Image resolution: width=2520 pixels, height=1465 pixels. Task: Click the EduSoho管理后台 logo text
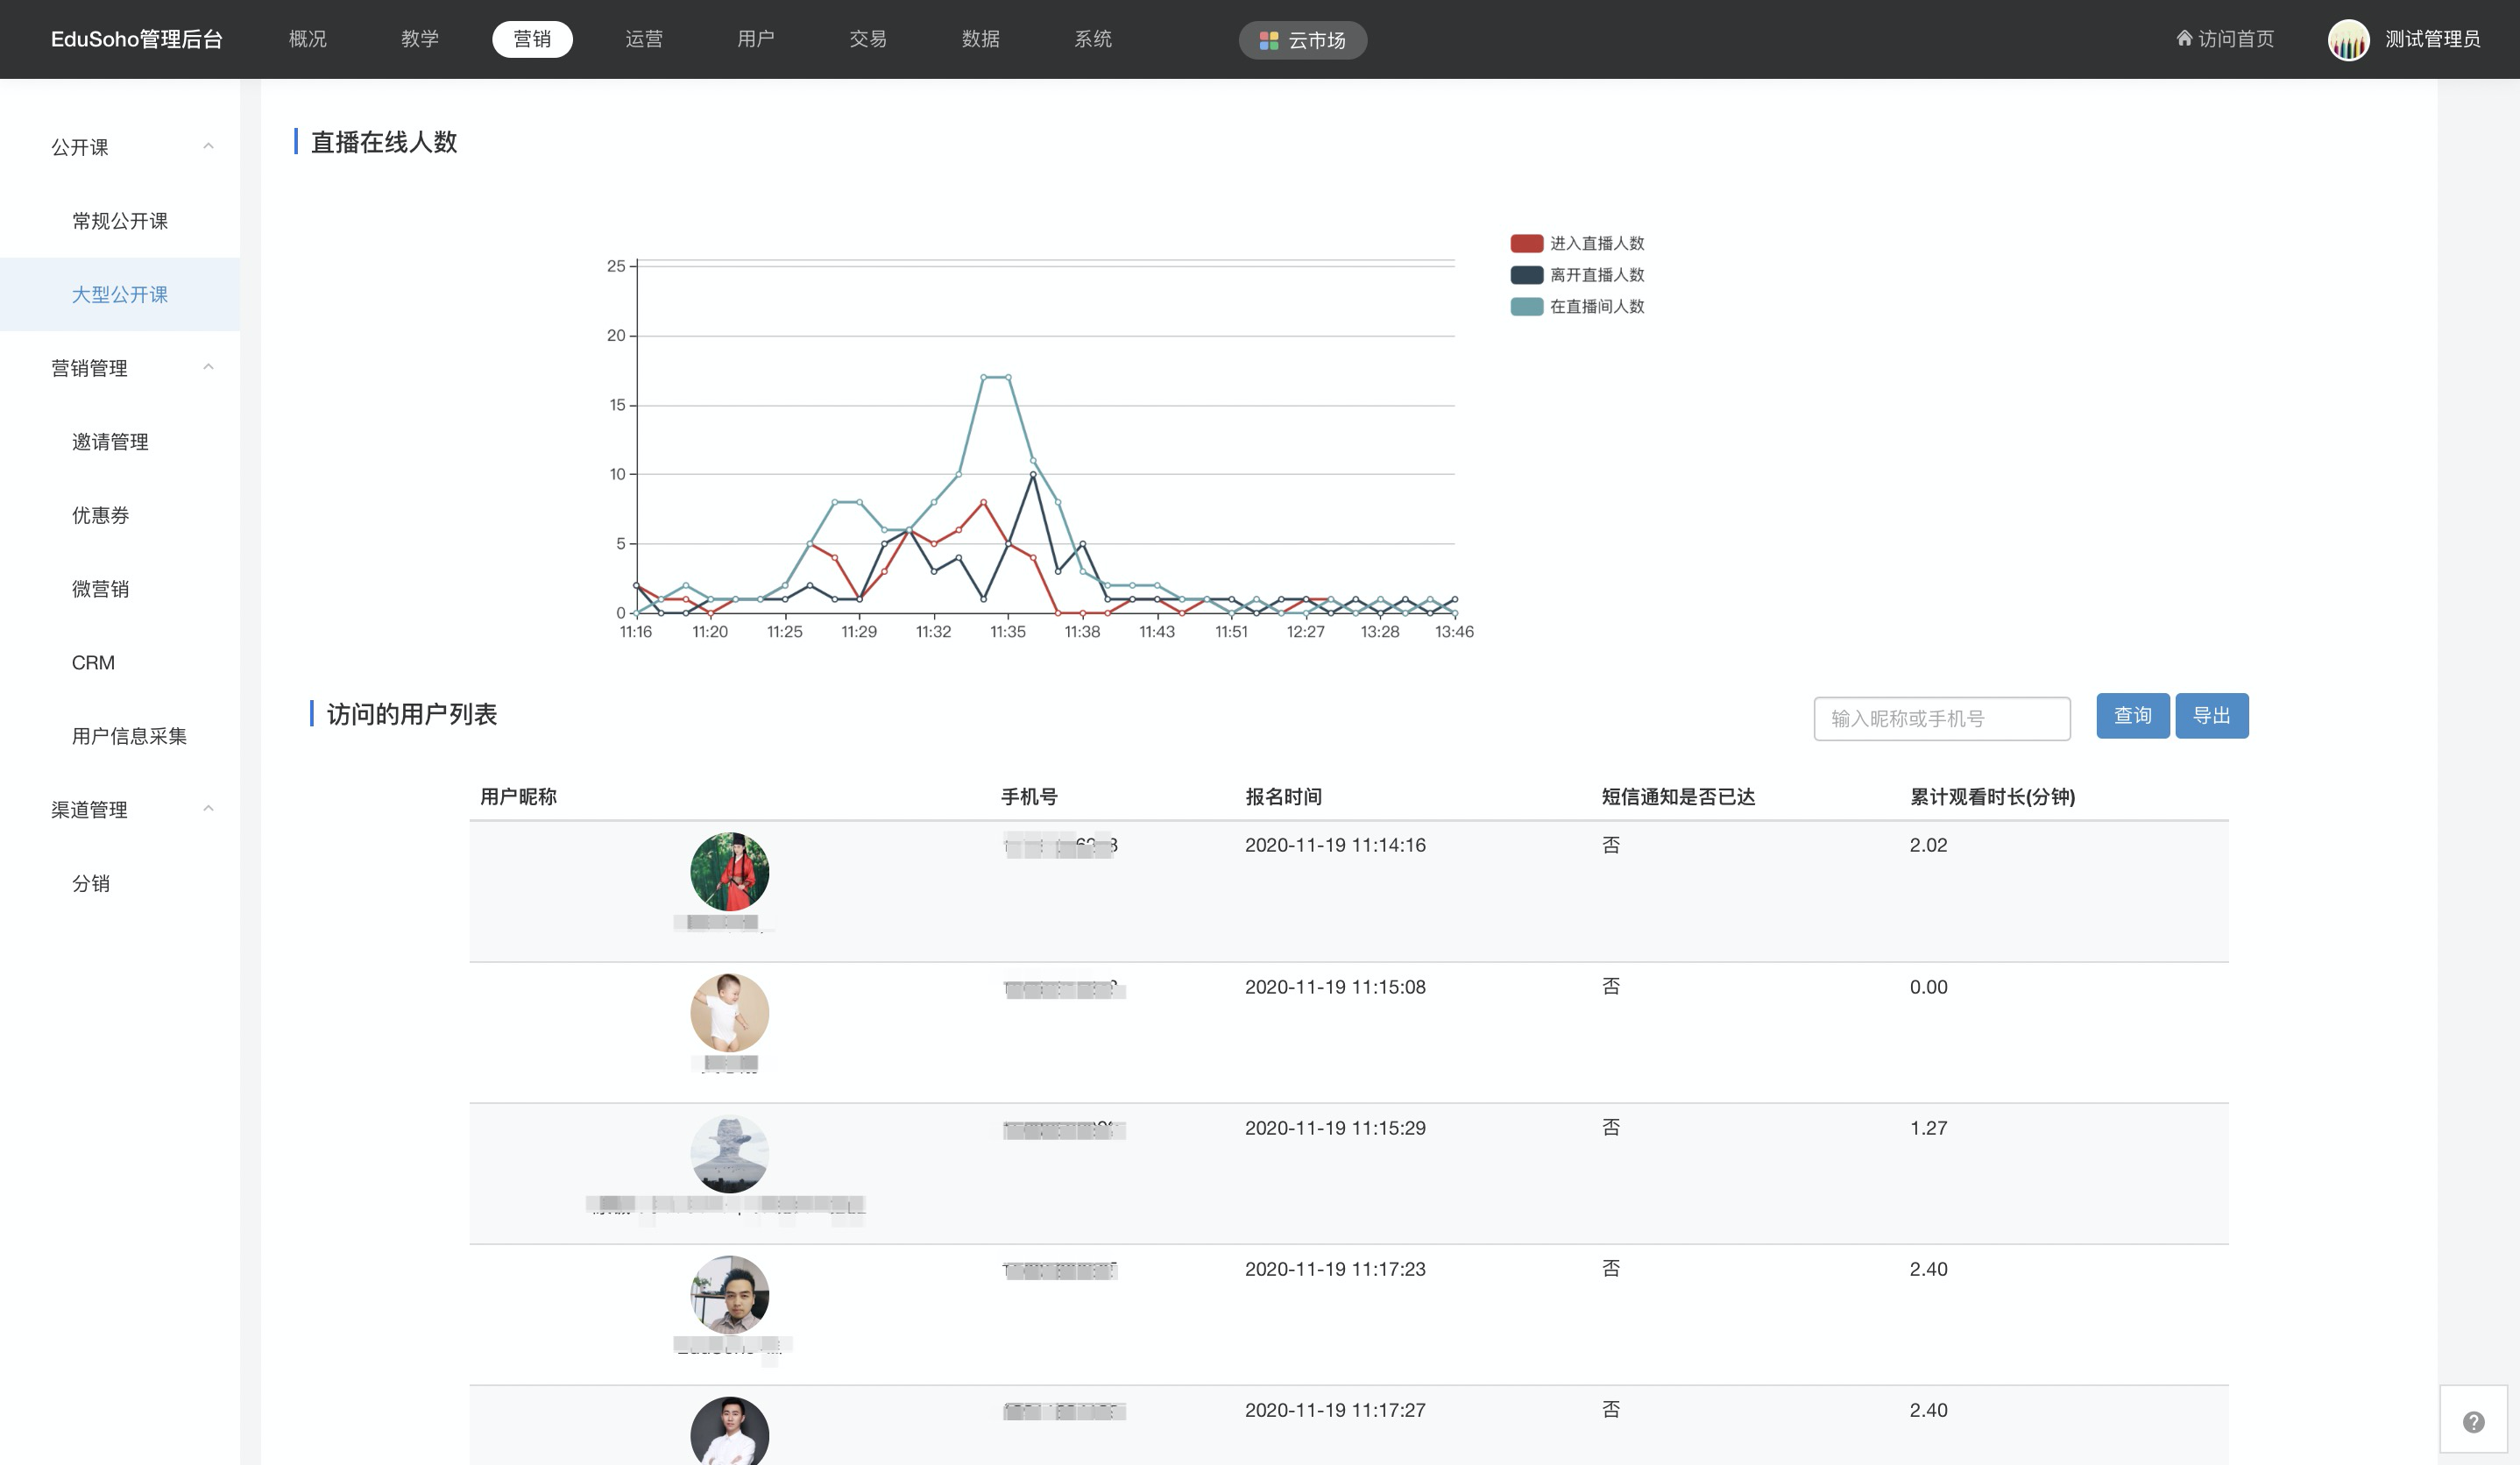click(x=136, y=39)
